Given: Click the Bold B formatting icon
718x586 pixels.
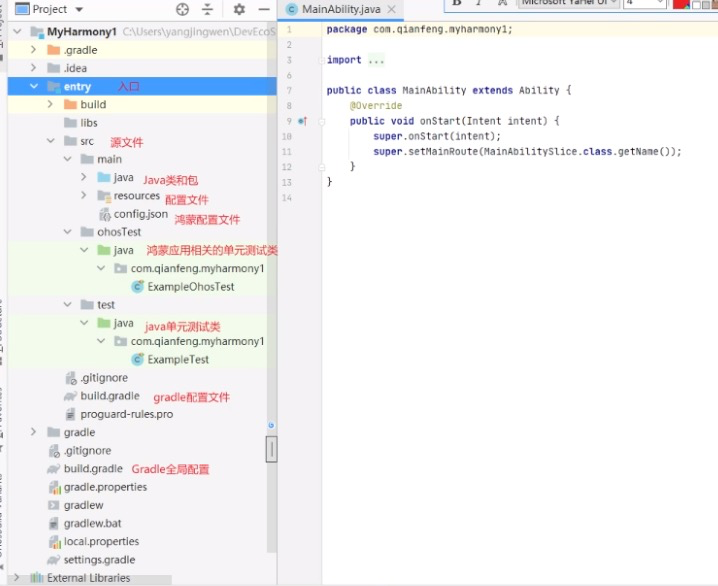Looking at the screenshot, I should click(x=456, y=3).
